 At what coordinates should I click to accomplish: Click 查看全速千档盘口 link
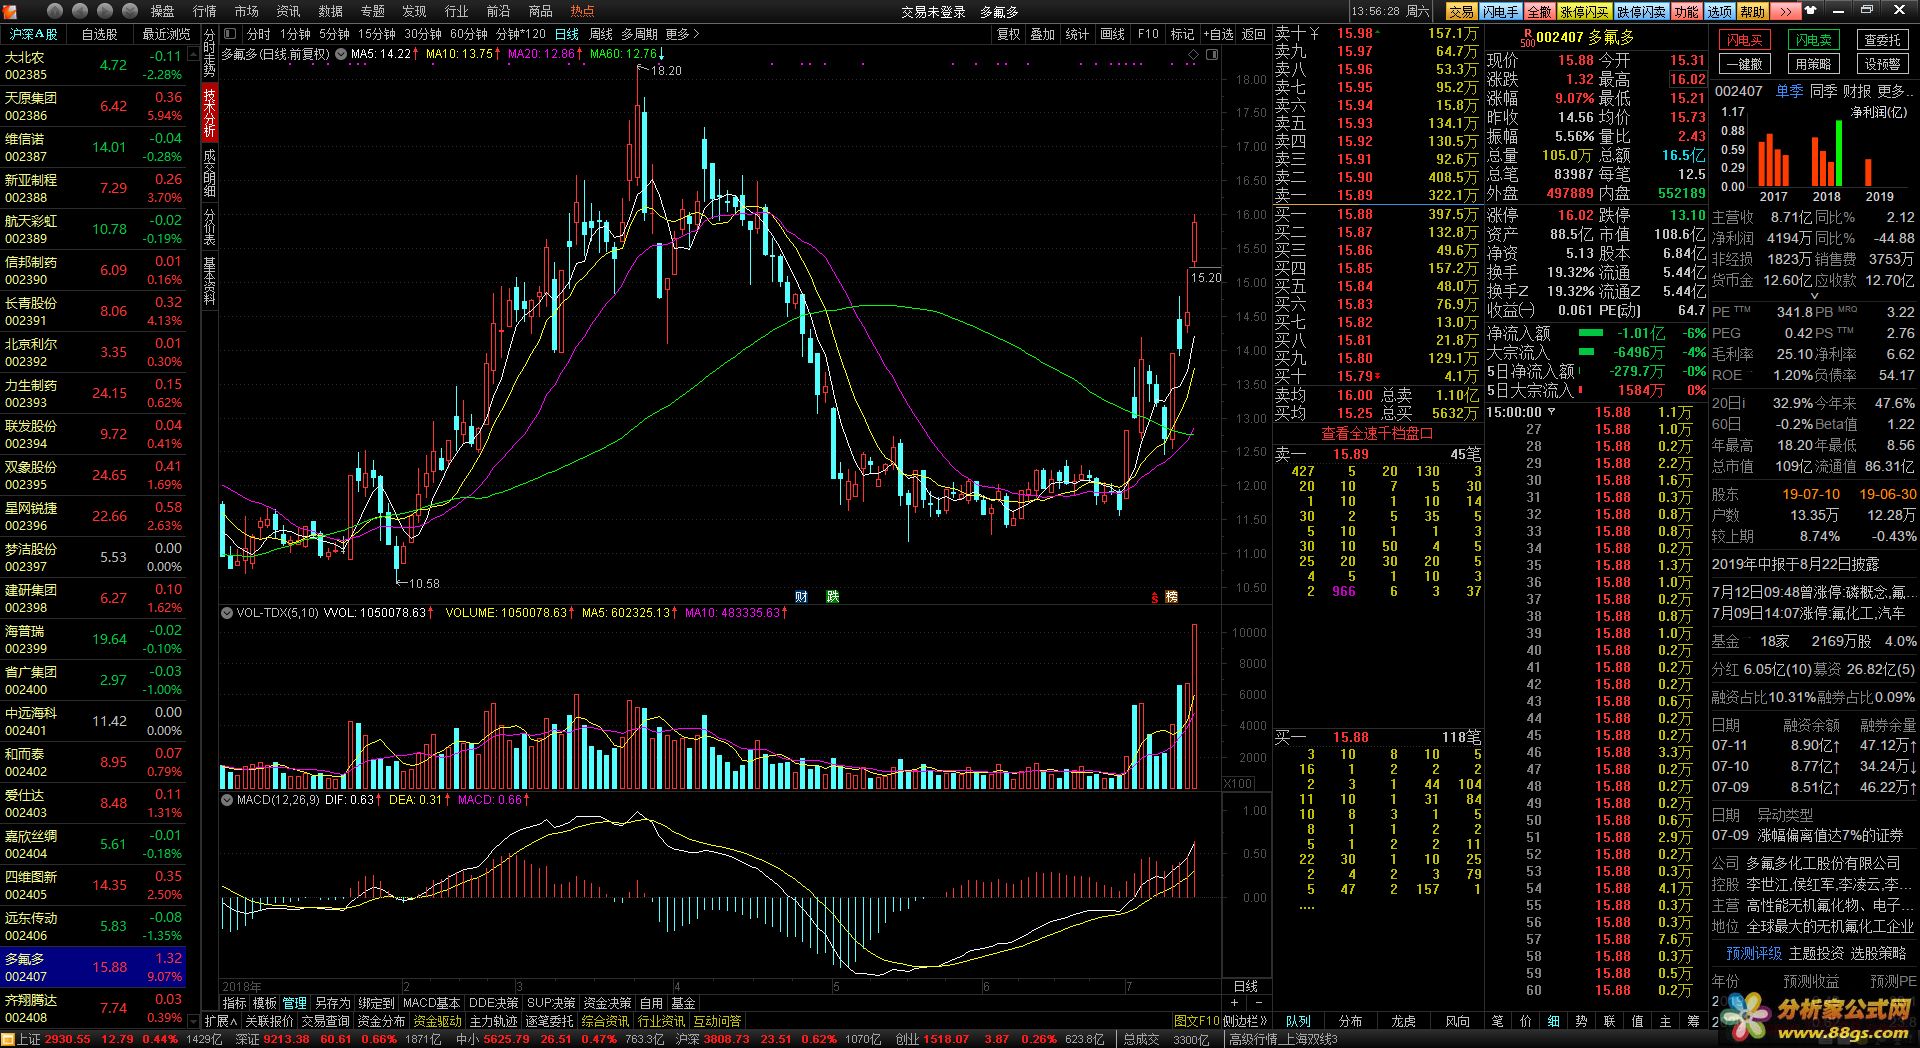pos(1376,433)
